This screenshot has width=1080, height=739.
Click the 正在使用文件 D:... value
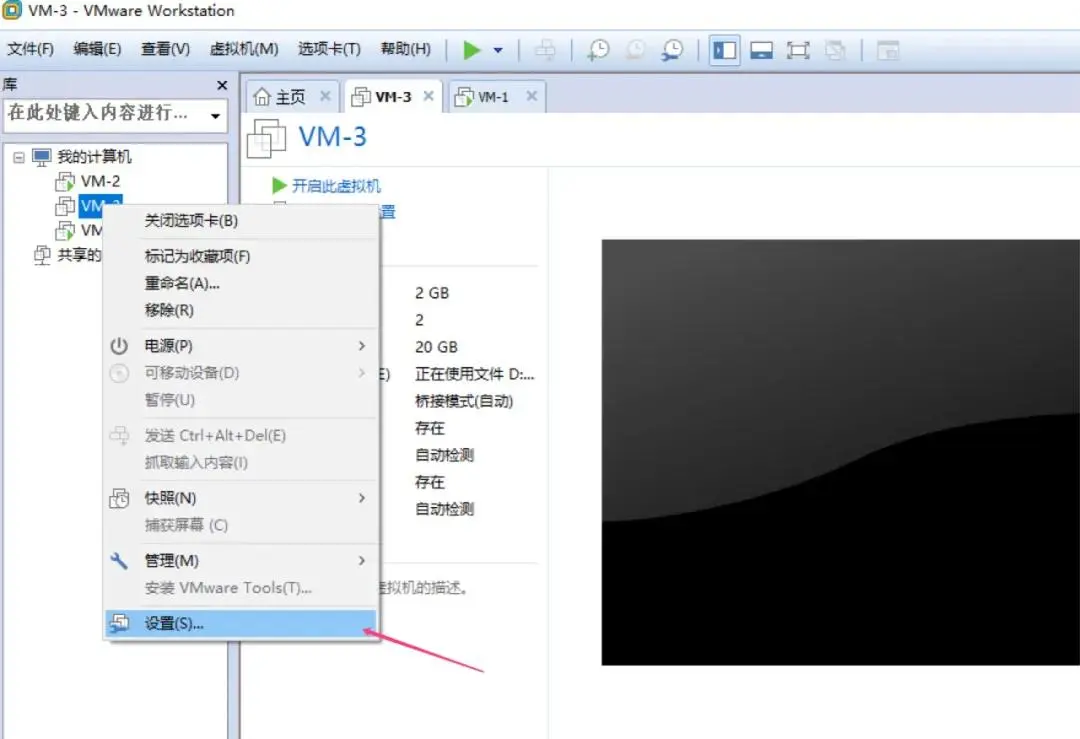[x=475, y=374]
